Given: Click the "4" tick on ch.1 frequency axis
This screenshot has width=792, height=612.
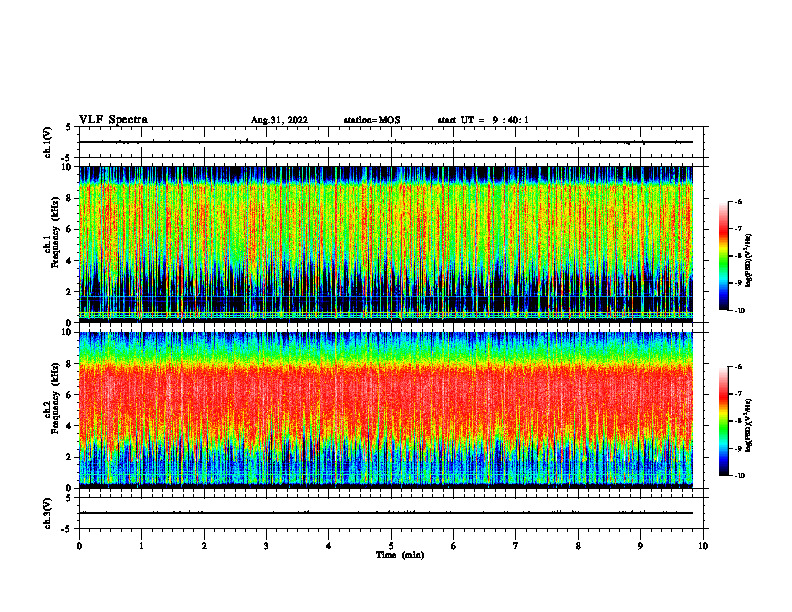Looking at the screenshot, I should click(x=70, y=261).
